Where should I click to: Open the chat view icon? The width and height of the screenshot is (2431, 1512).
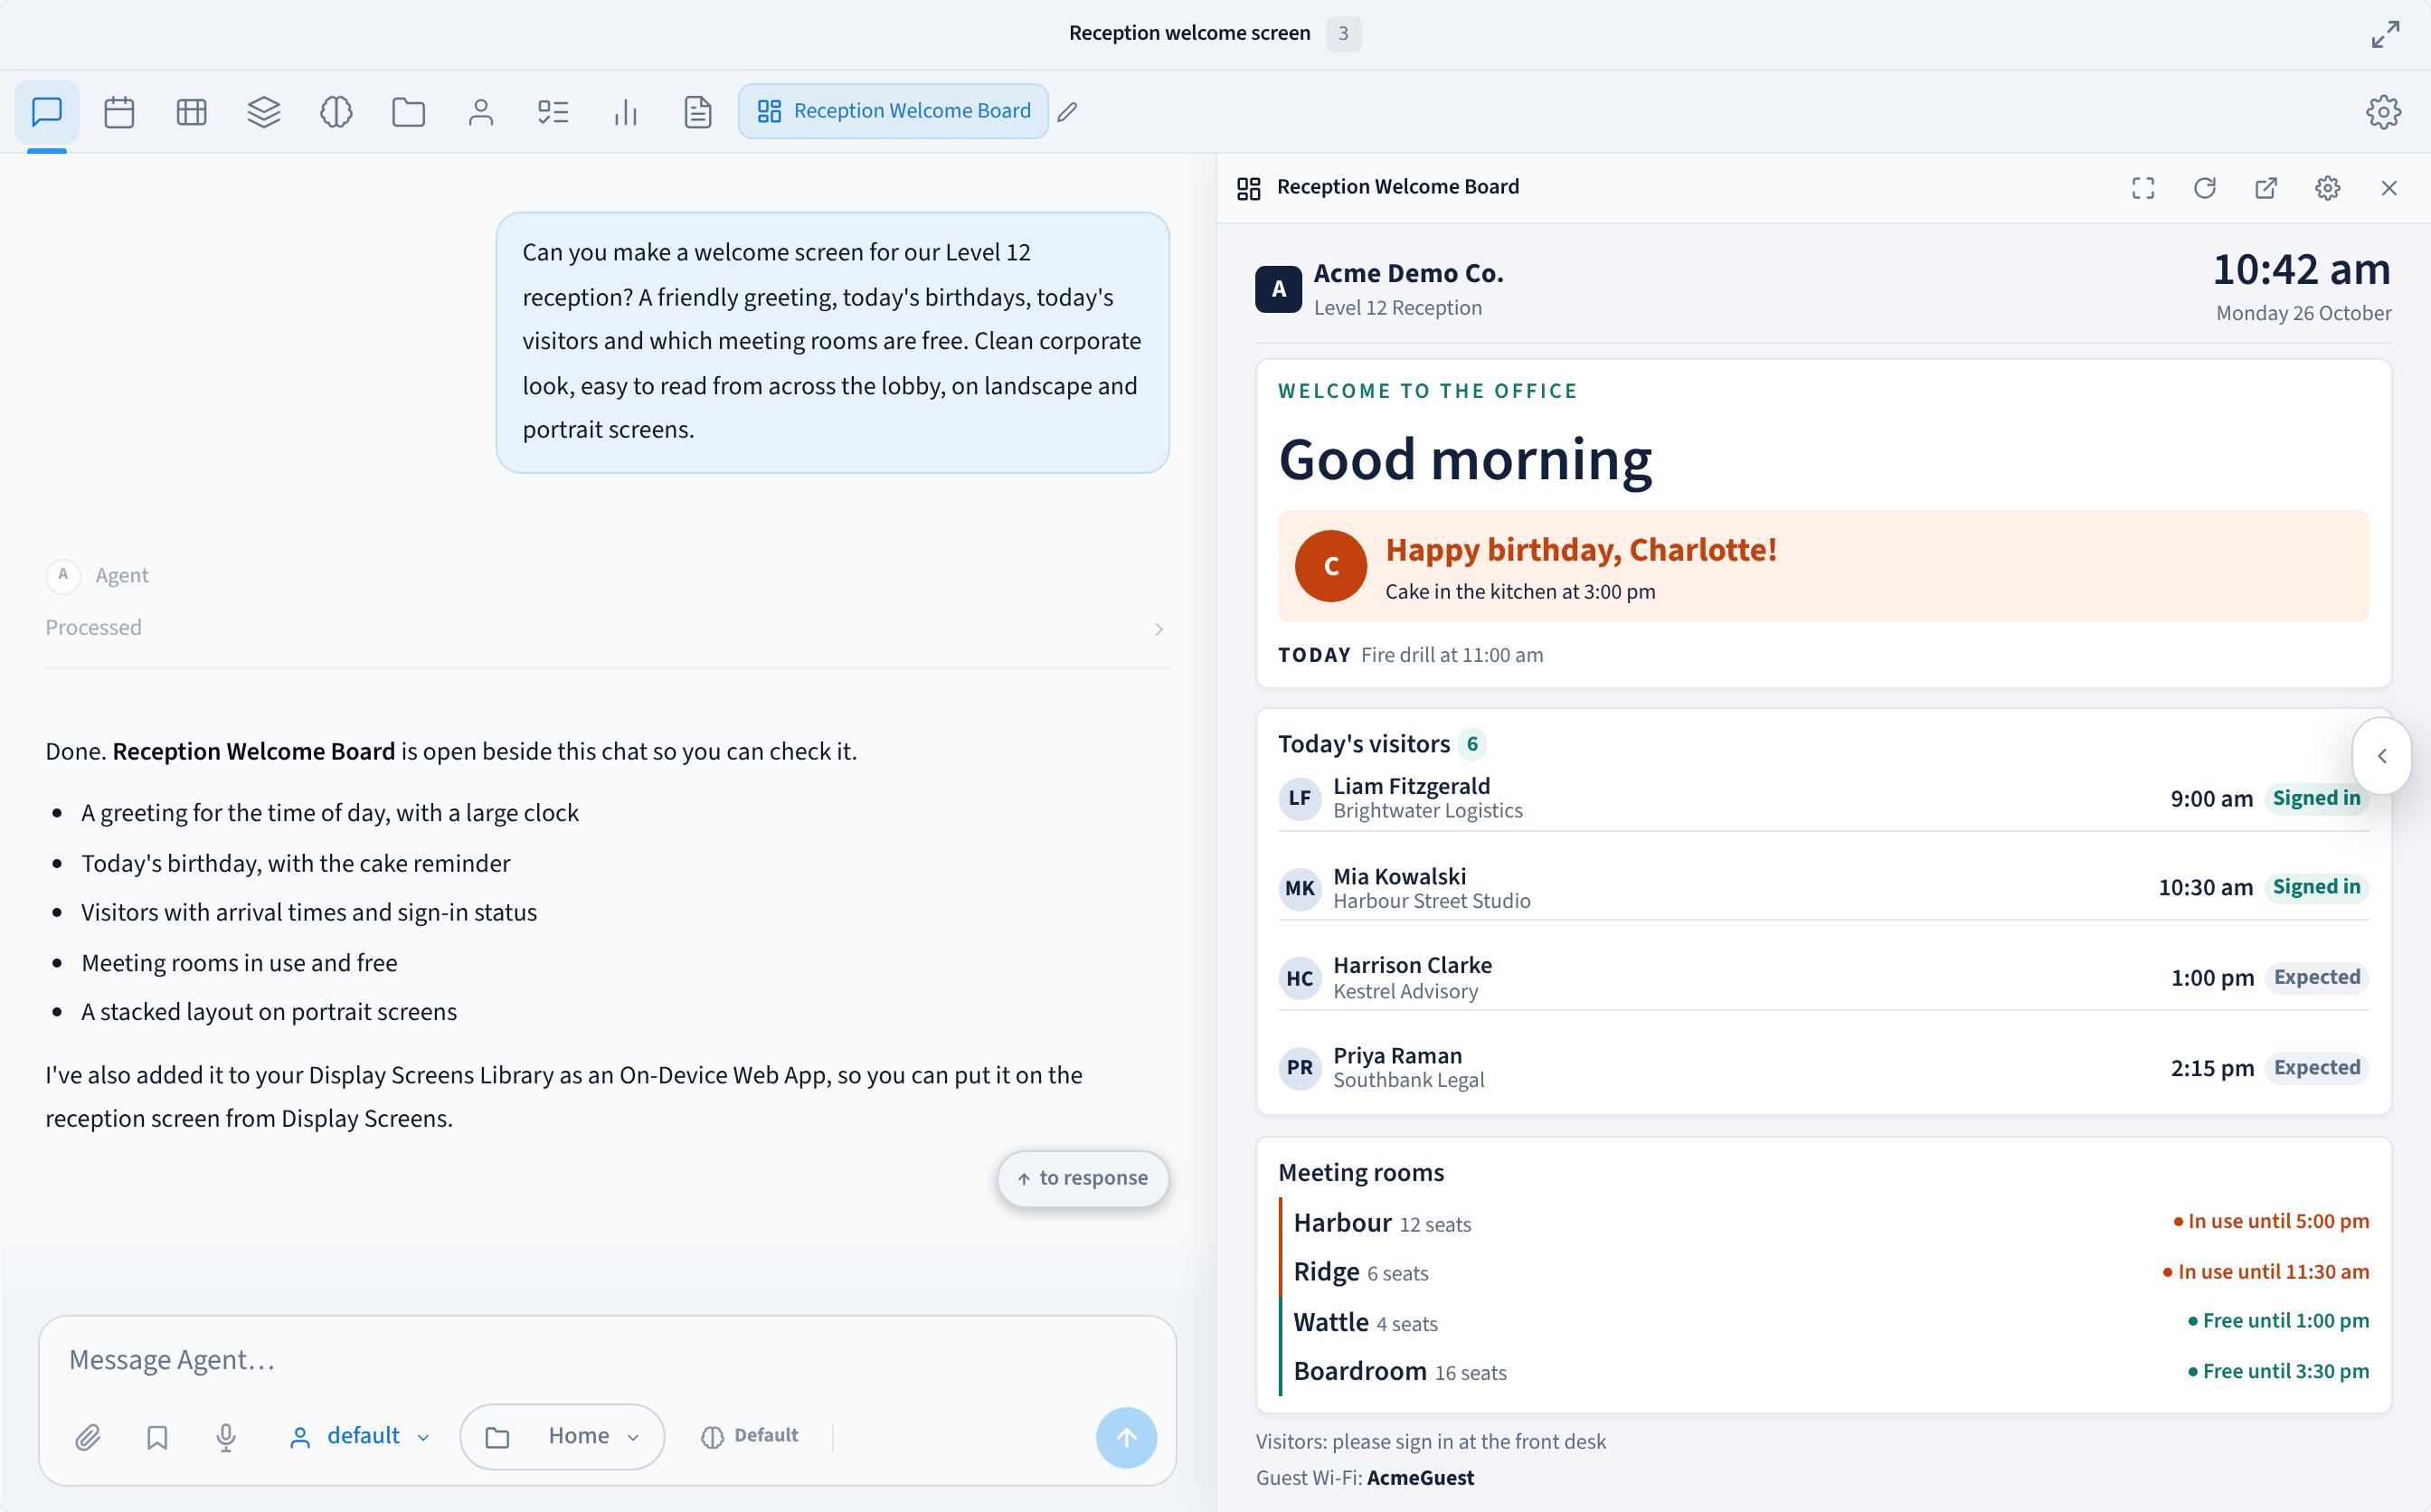tap(47, 111)
